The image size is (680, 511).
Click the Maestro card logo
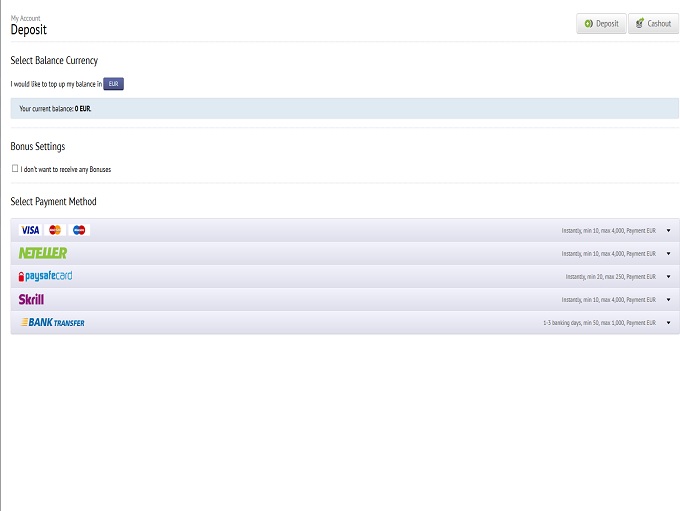(x=80, y=230)
